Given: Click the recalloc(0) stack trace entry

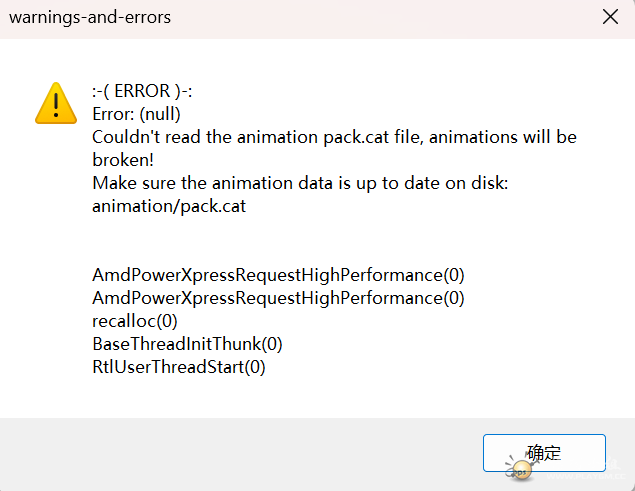Looking at the screenshot, I should tap(135, 321).
